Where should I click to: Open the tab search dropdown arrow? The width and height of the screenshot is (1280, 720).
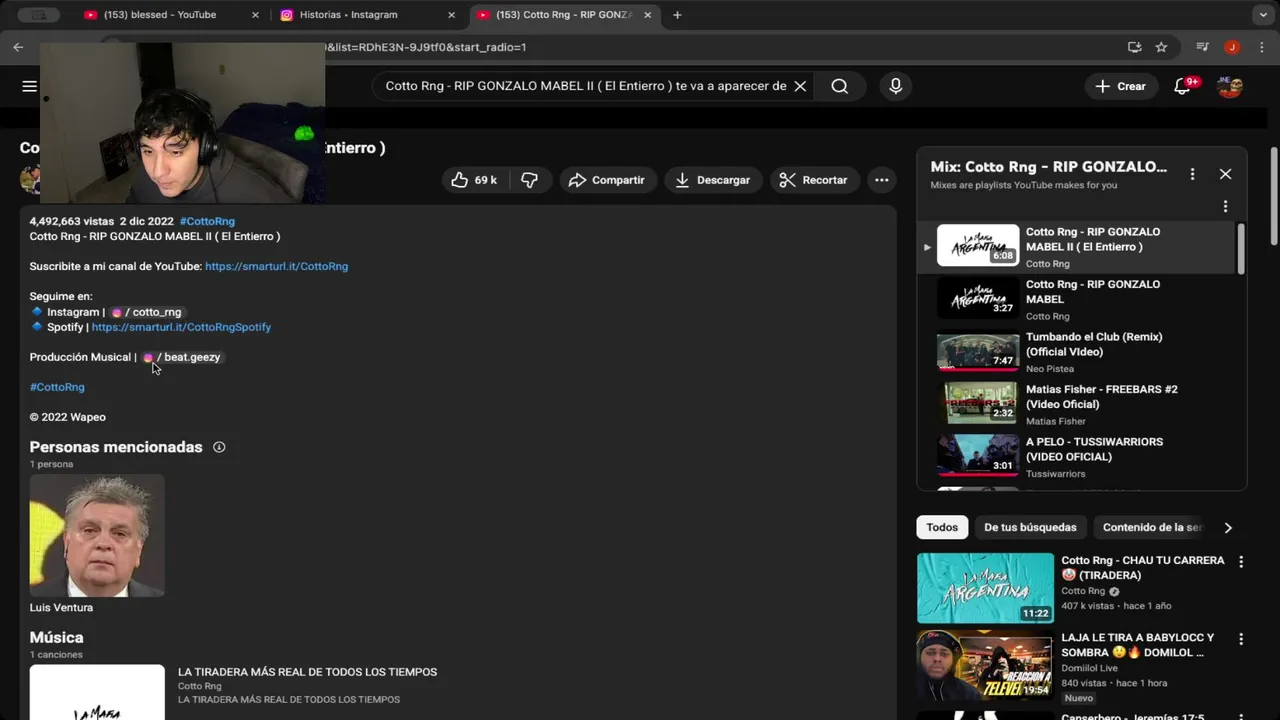tap(1263, 15)
